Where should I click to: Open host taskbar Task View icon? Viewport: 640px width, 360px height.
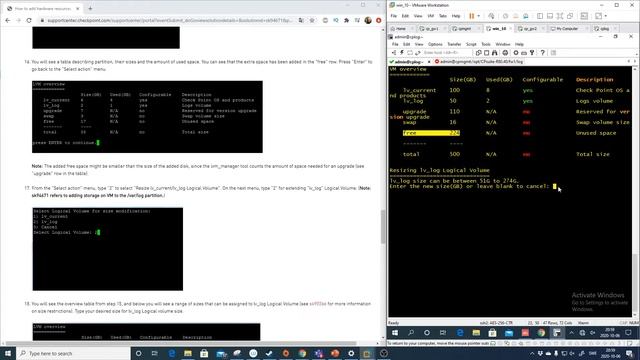click(155, 353)
